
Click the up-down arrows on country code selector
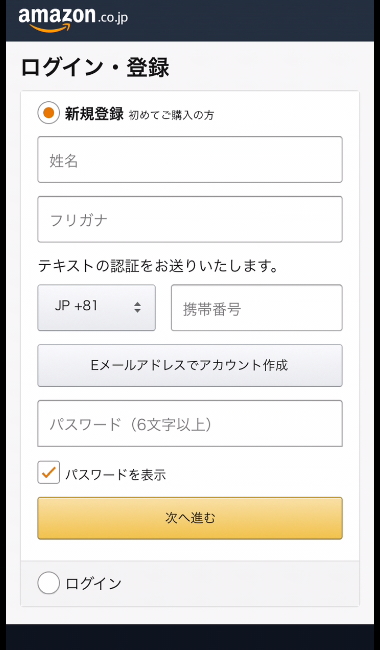pyautogui.click(x=137, y=308)
